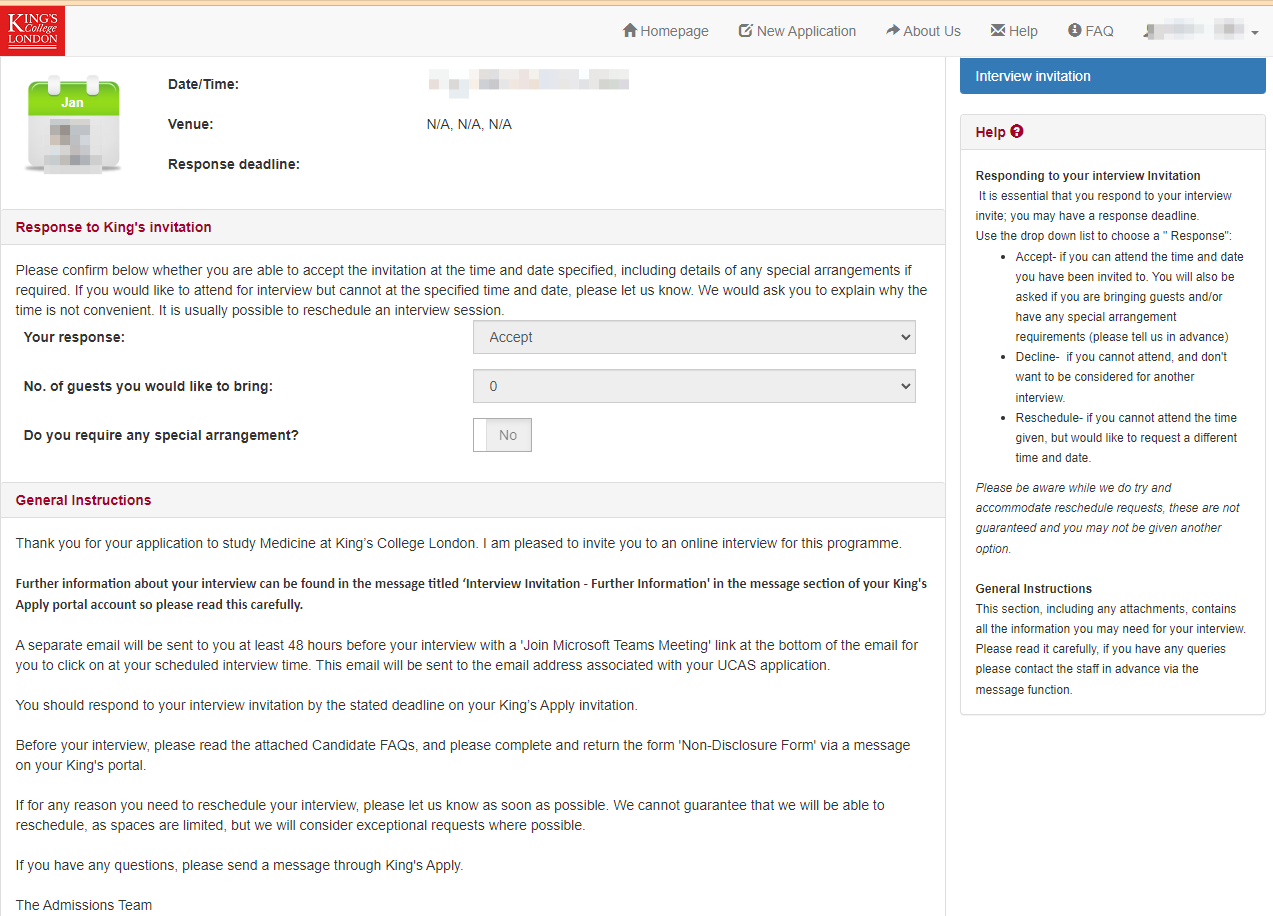The image size is (1273, 916).
Task: Open the user account dropdown menu
Action: [1200, 31]
